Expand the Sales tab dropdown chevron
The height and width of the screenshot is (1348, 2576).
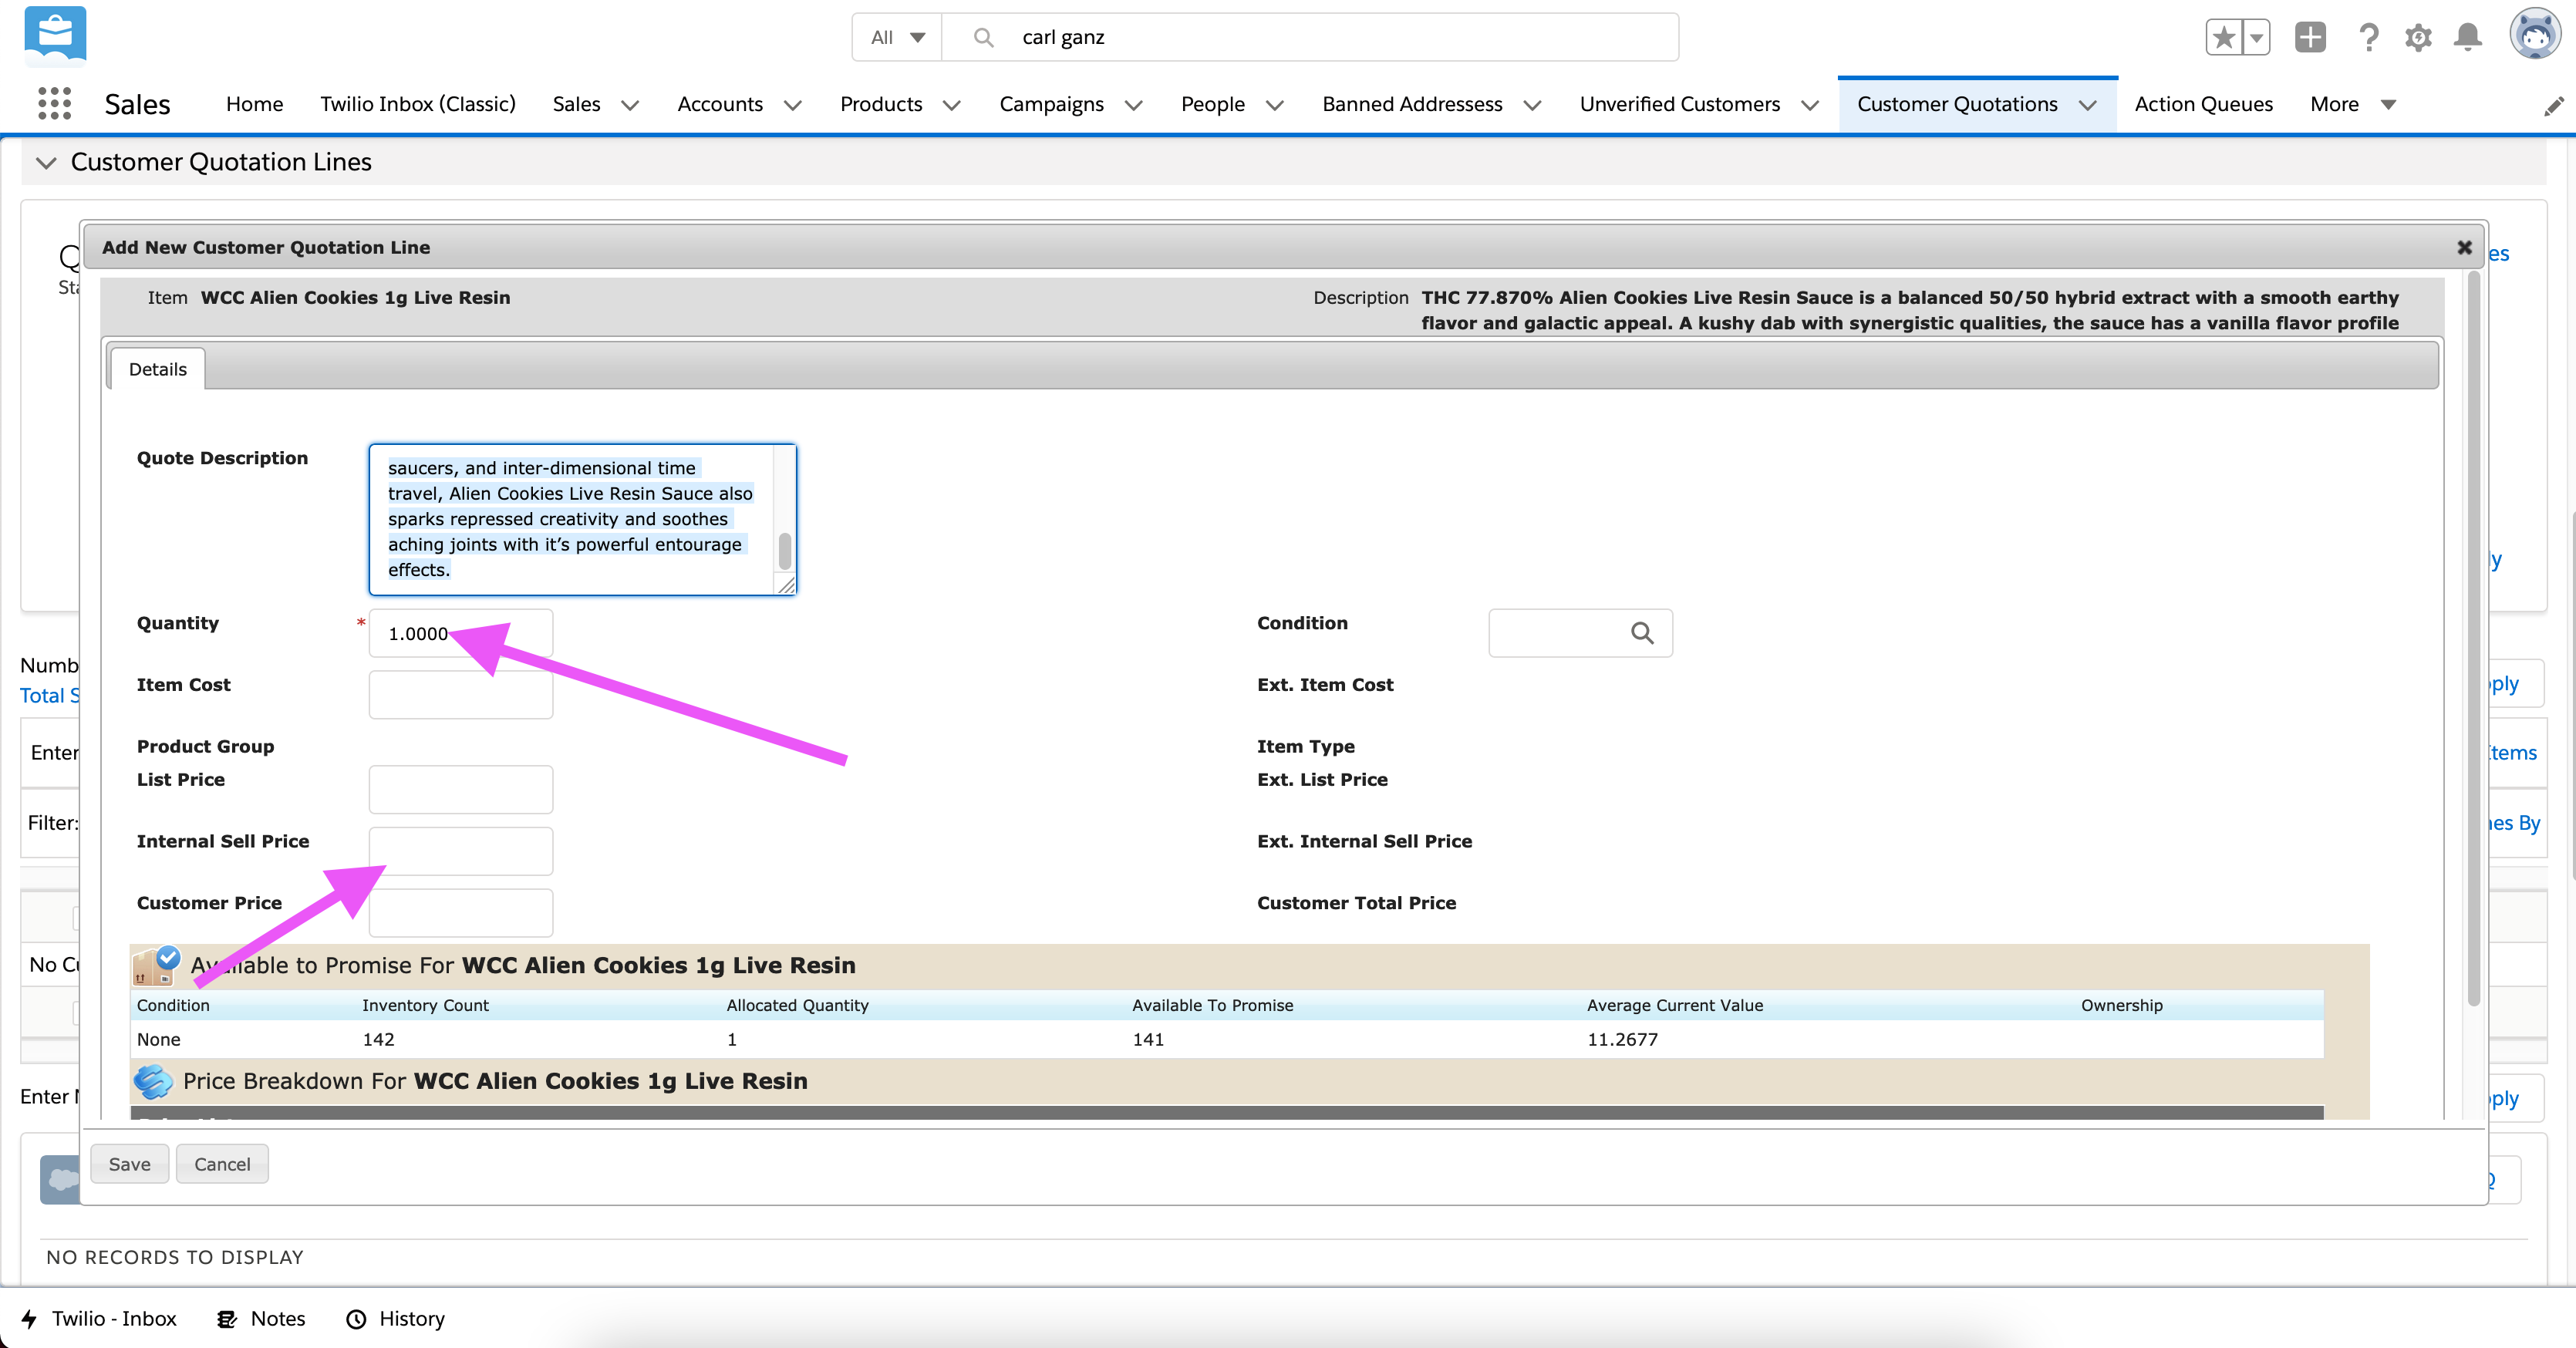coord(630,105)
